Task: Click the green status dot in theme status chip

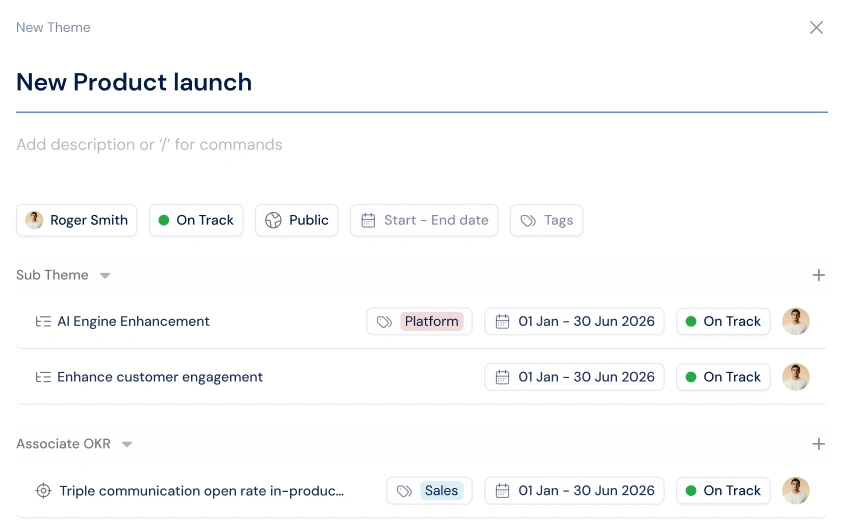Action: [x=164, y=220]
